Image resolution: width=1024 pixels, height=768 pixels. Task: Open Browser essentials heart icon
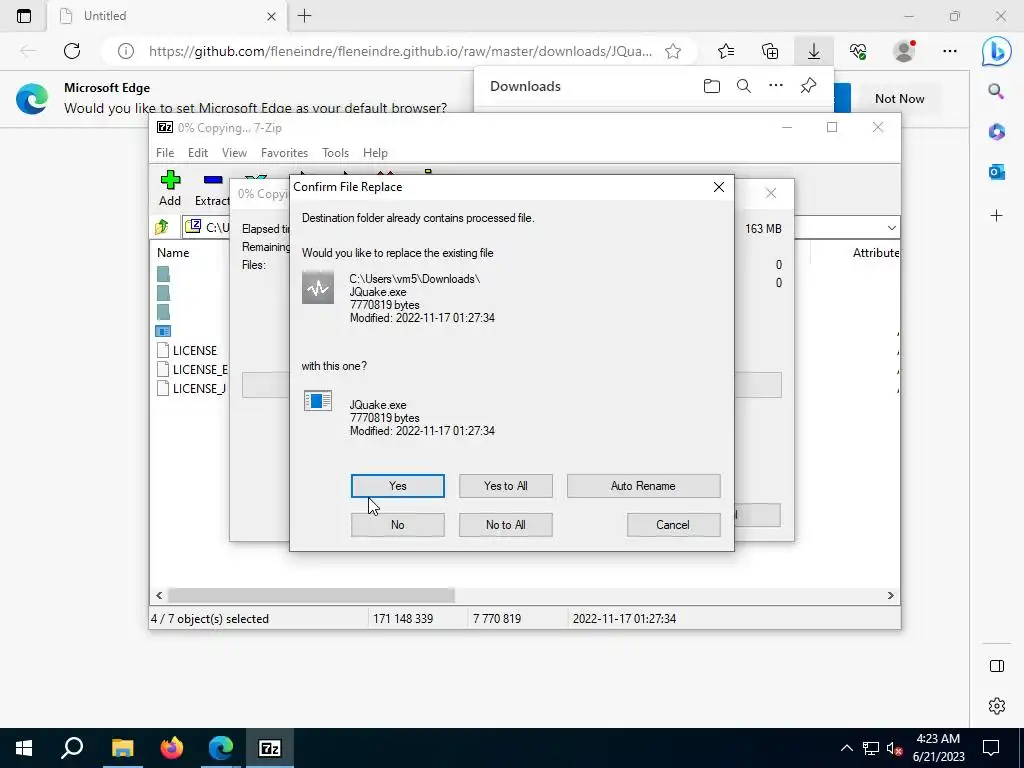click(x=858, y=51)
